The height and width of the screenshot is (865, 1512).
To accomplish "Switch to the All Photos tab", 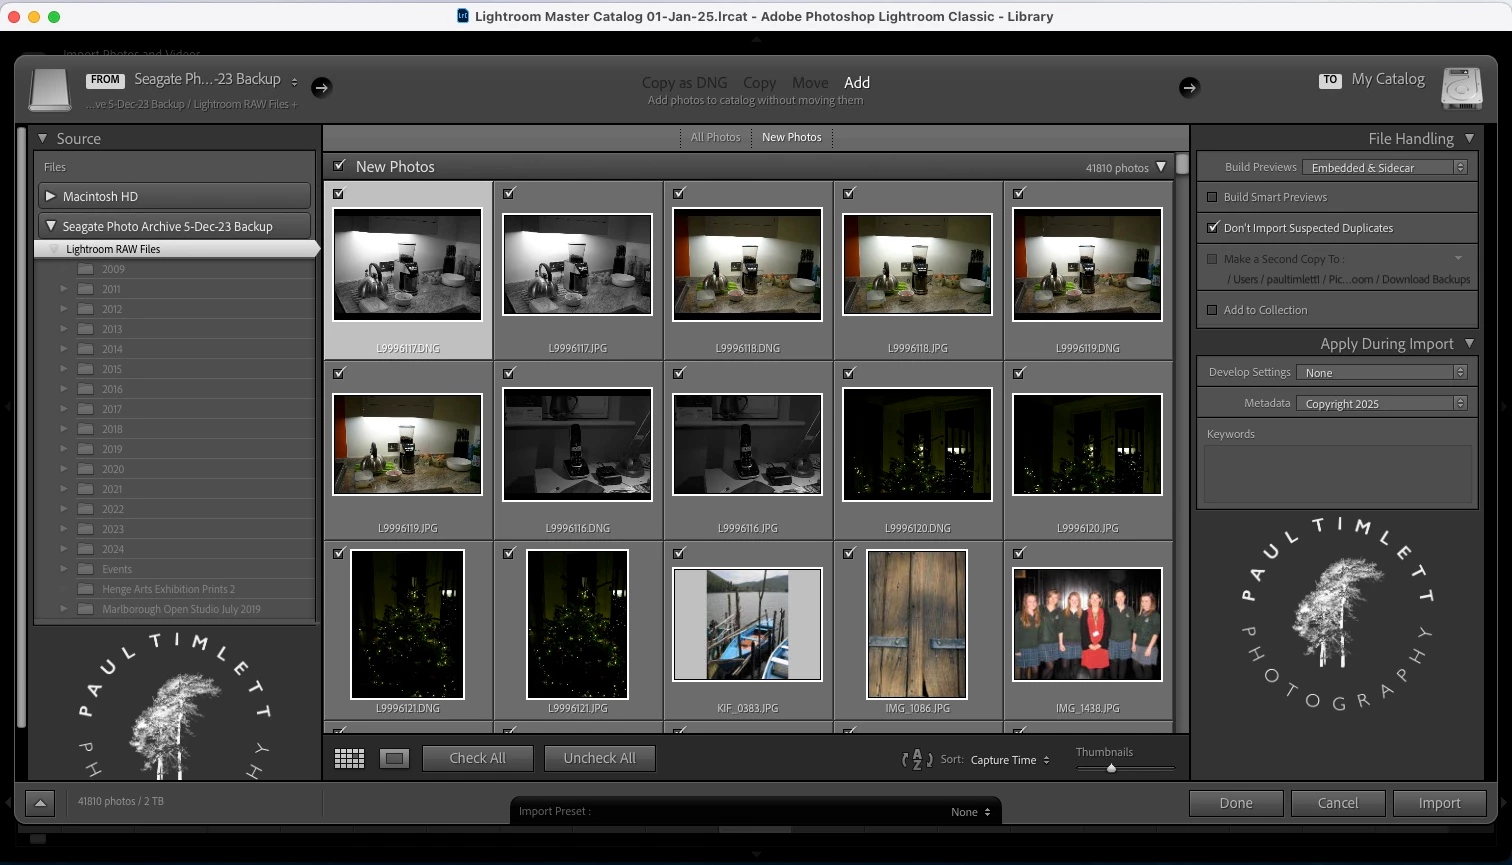I will point(716,137).
